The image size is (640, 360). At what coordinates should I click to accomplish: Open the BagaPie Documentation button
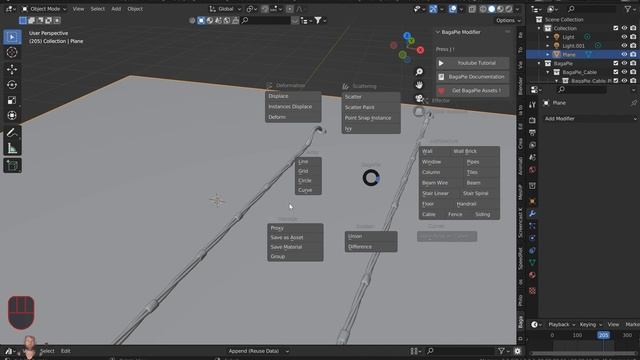pos(473,77)
